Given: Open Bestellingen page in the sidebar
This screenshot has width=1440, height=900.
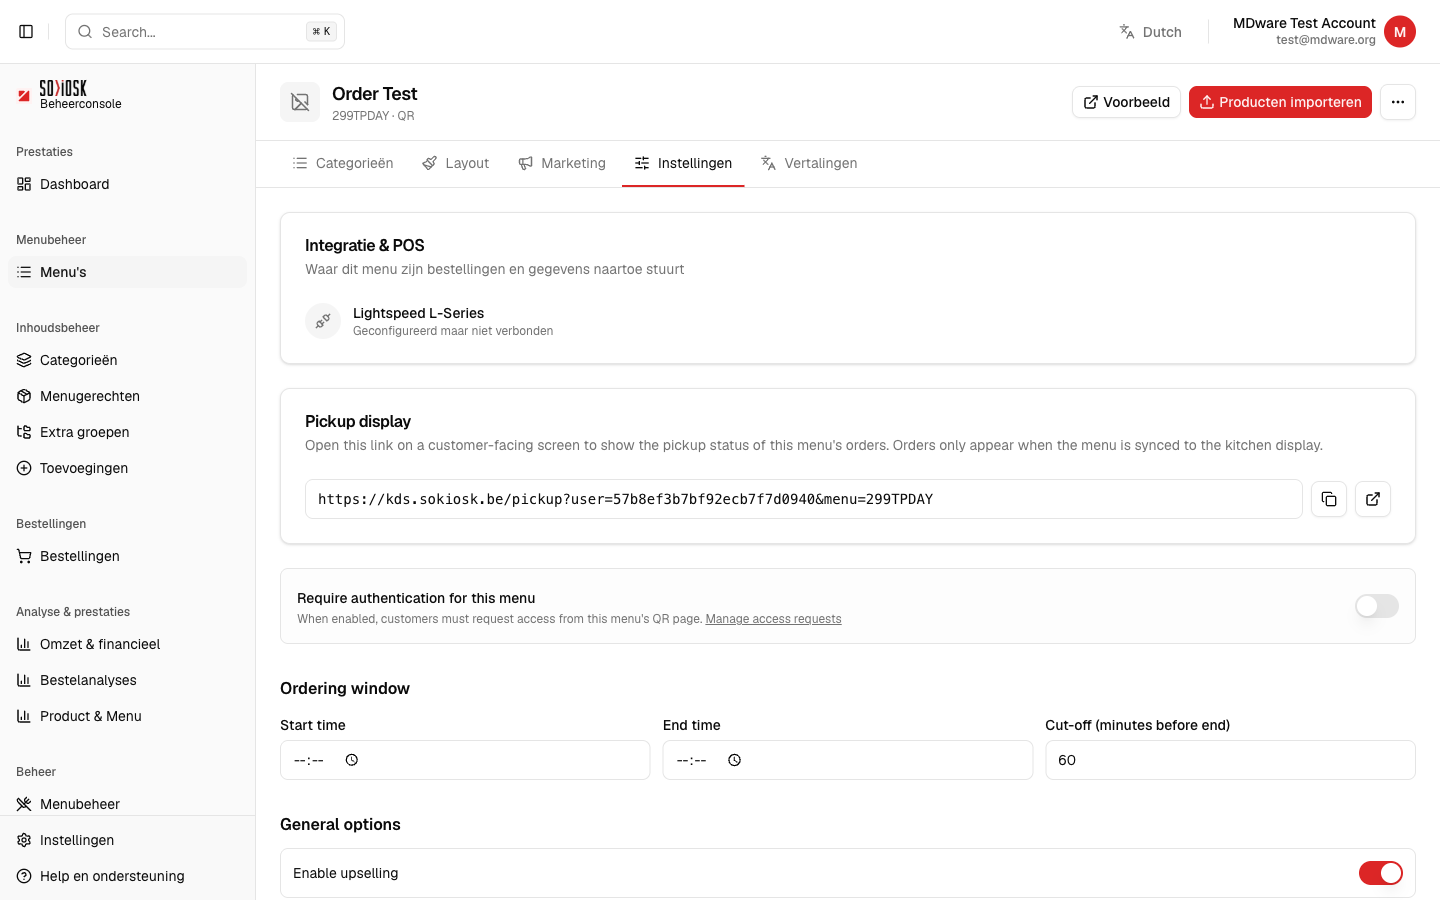Looking at the screenshot, I should 127,556.
